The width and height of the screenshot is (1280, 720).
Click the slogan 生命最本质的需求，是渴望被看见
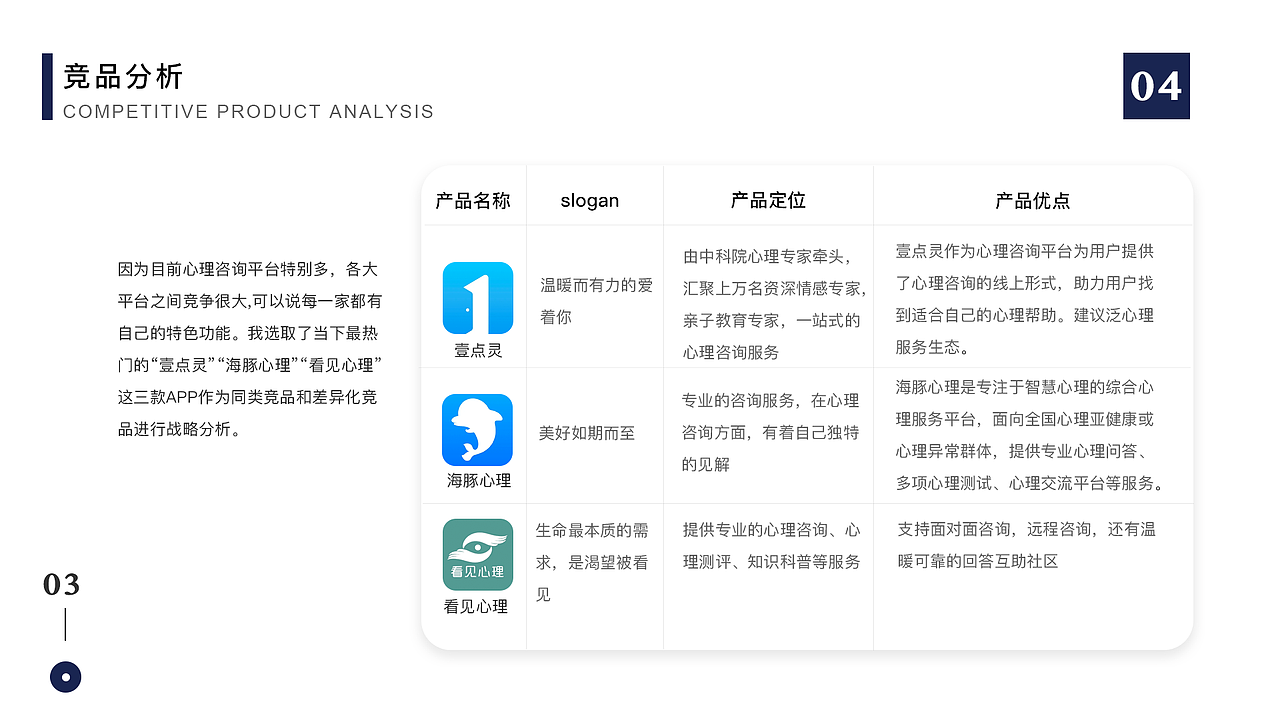592,562
